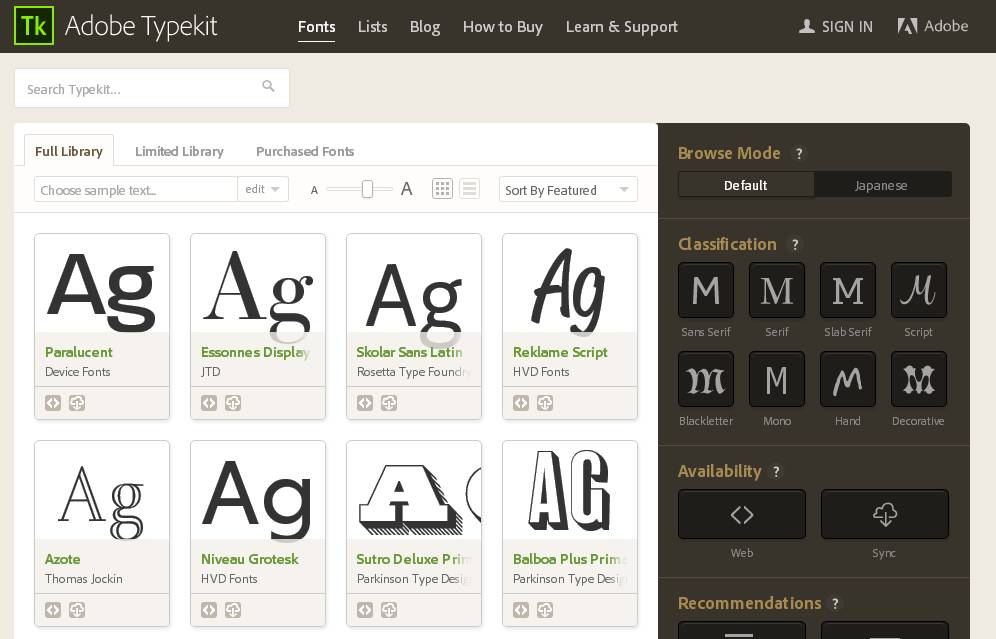This screenshot has height=639, width=996.
Task: Click the font size slider handle
Action: (x=367, y=189)
